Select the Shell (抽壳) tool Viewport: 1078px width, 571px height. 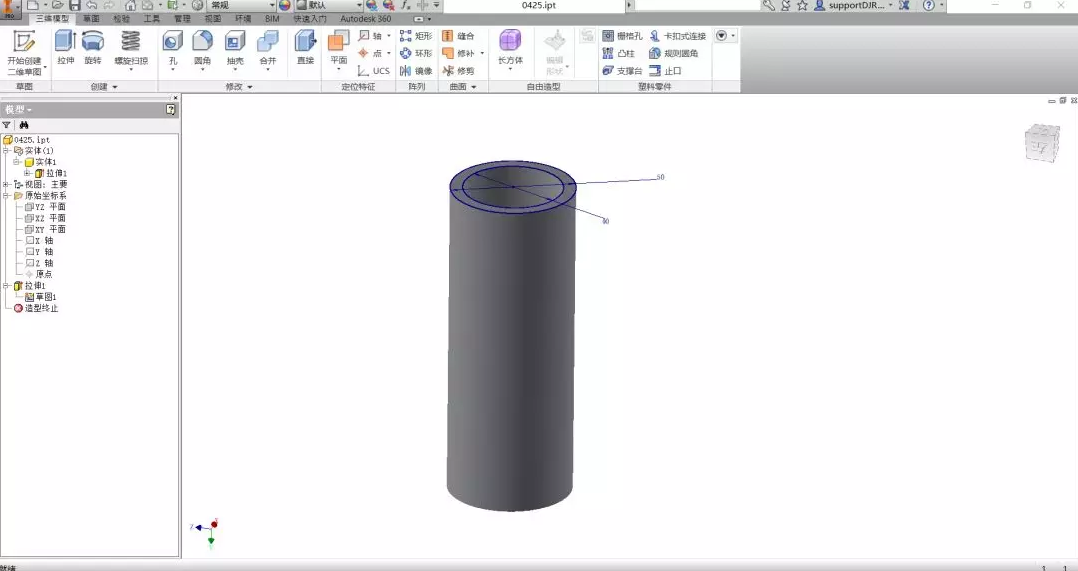click(234, 48)
